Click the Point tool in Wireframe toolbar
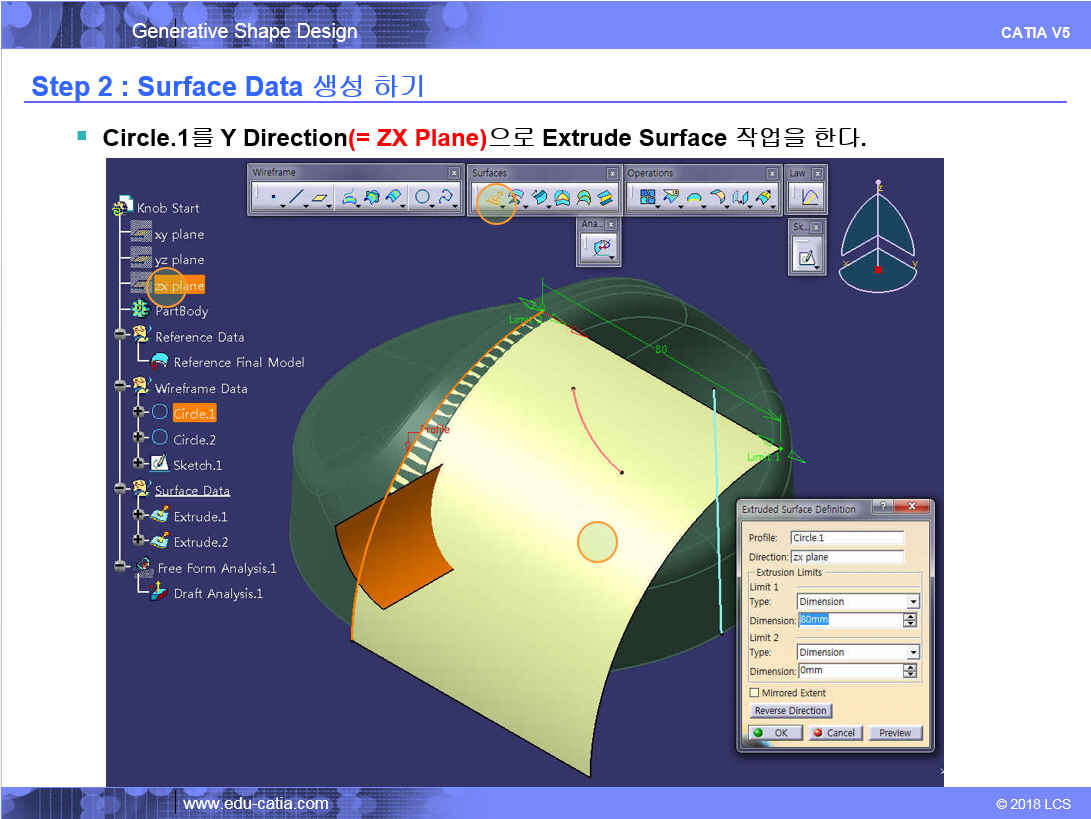Screen dimensions: 1091x819 [272, 198]
